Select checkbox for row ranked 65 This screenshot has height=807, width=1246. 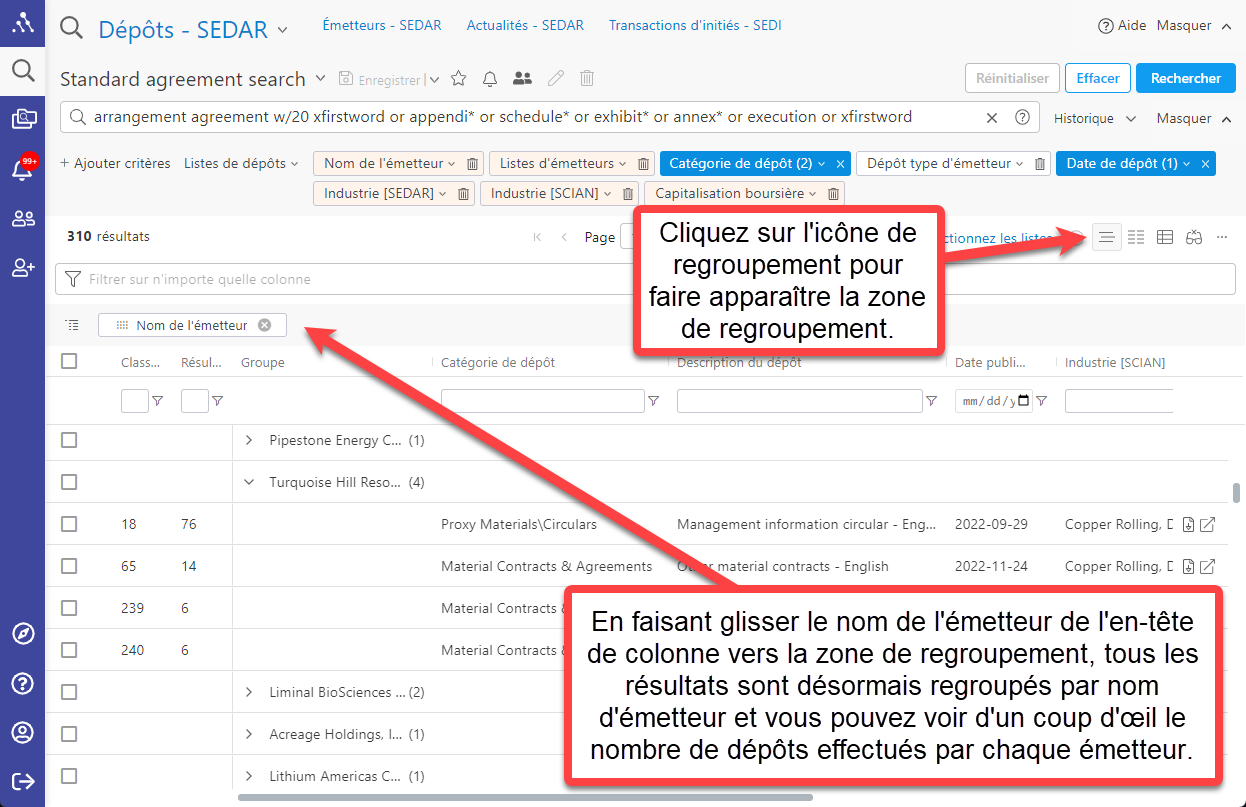coord(69,566)
